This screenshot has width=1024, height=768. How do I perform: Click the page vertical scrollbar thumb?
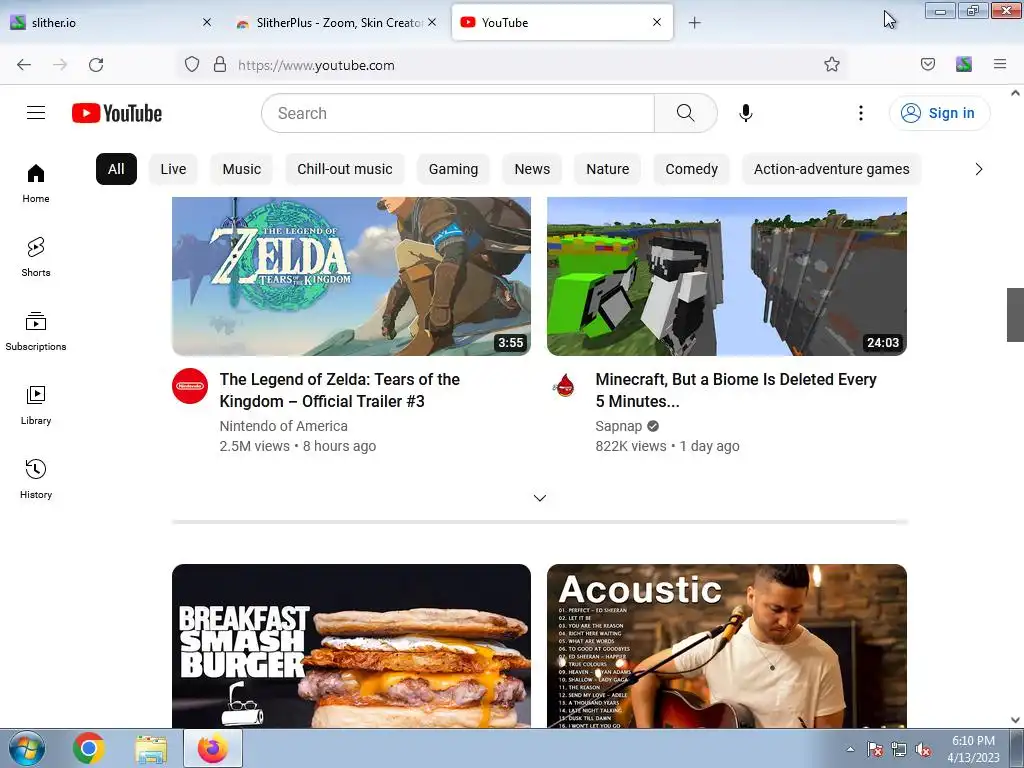(x=1015, y=314)
